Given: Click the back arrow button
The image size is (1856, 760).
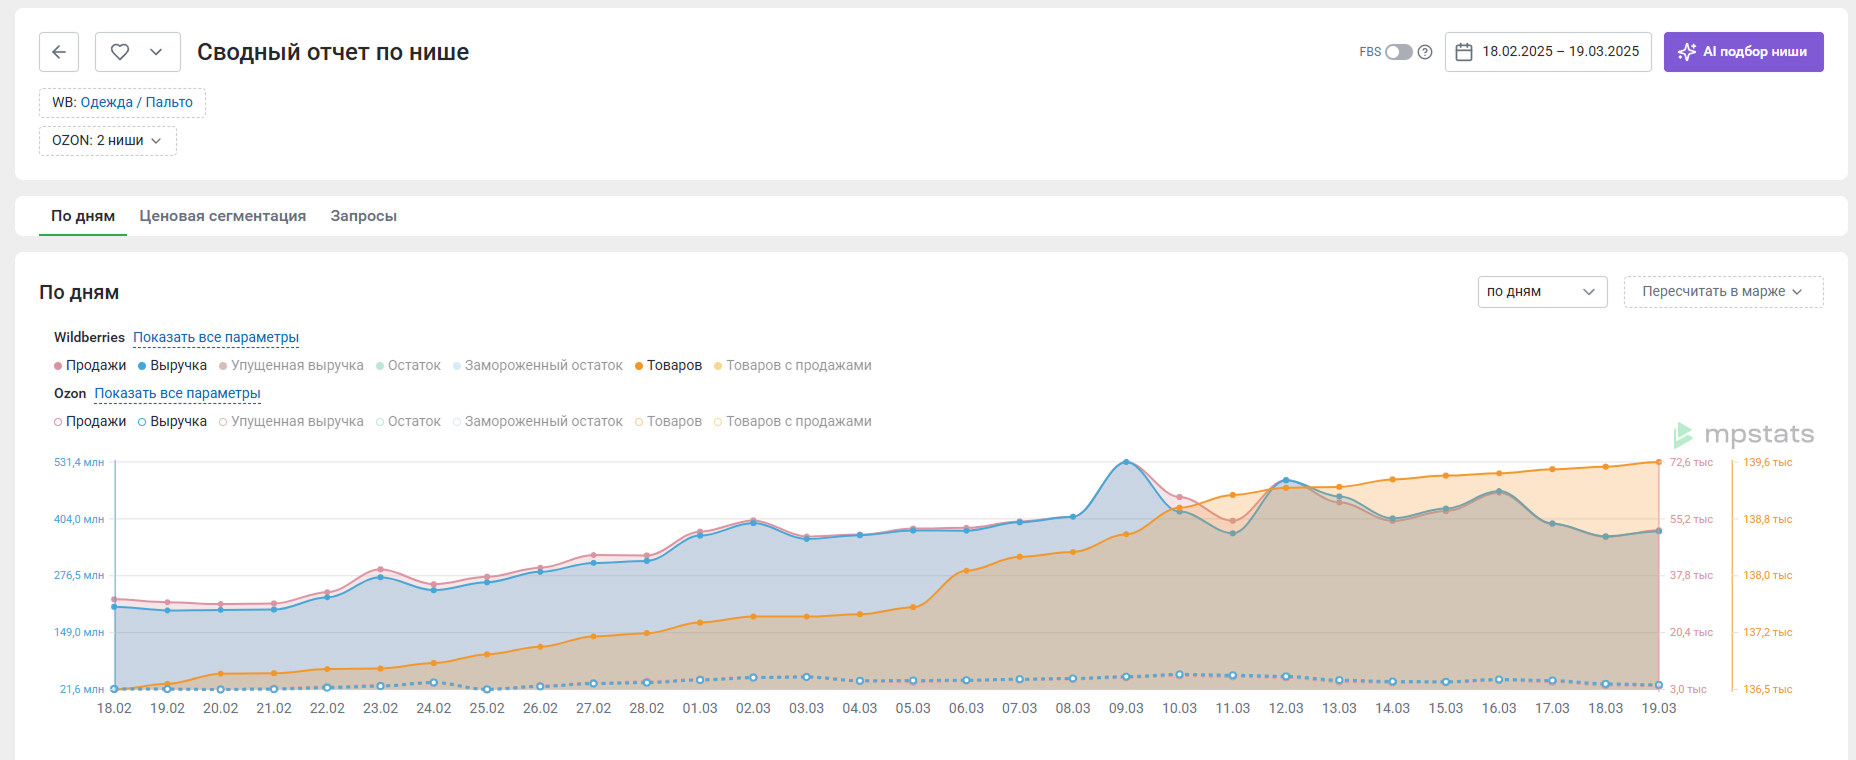Looking at the screenshot, I should tap(59, 52).
